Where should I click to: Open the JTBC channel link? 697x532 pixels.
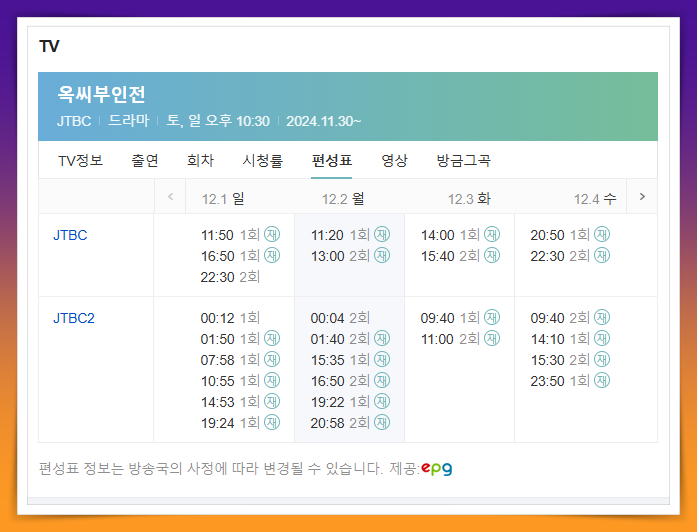coord(70,235)
